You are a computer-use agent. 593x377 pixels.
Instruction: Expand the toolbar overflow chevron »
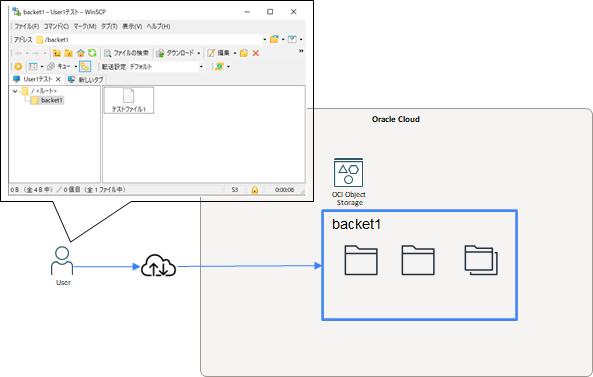tap(301, 51)
